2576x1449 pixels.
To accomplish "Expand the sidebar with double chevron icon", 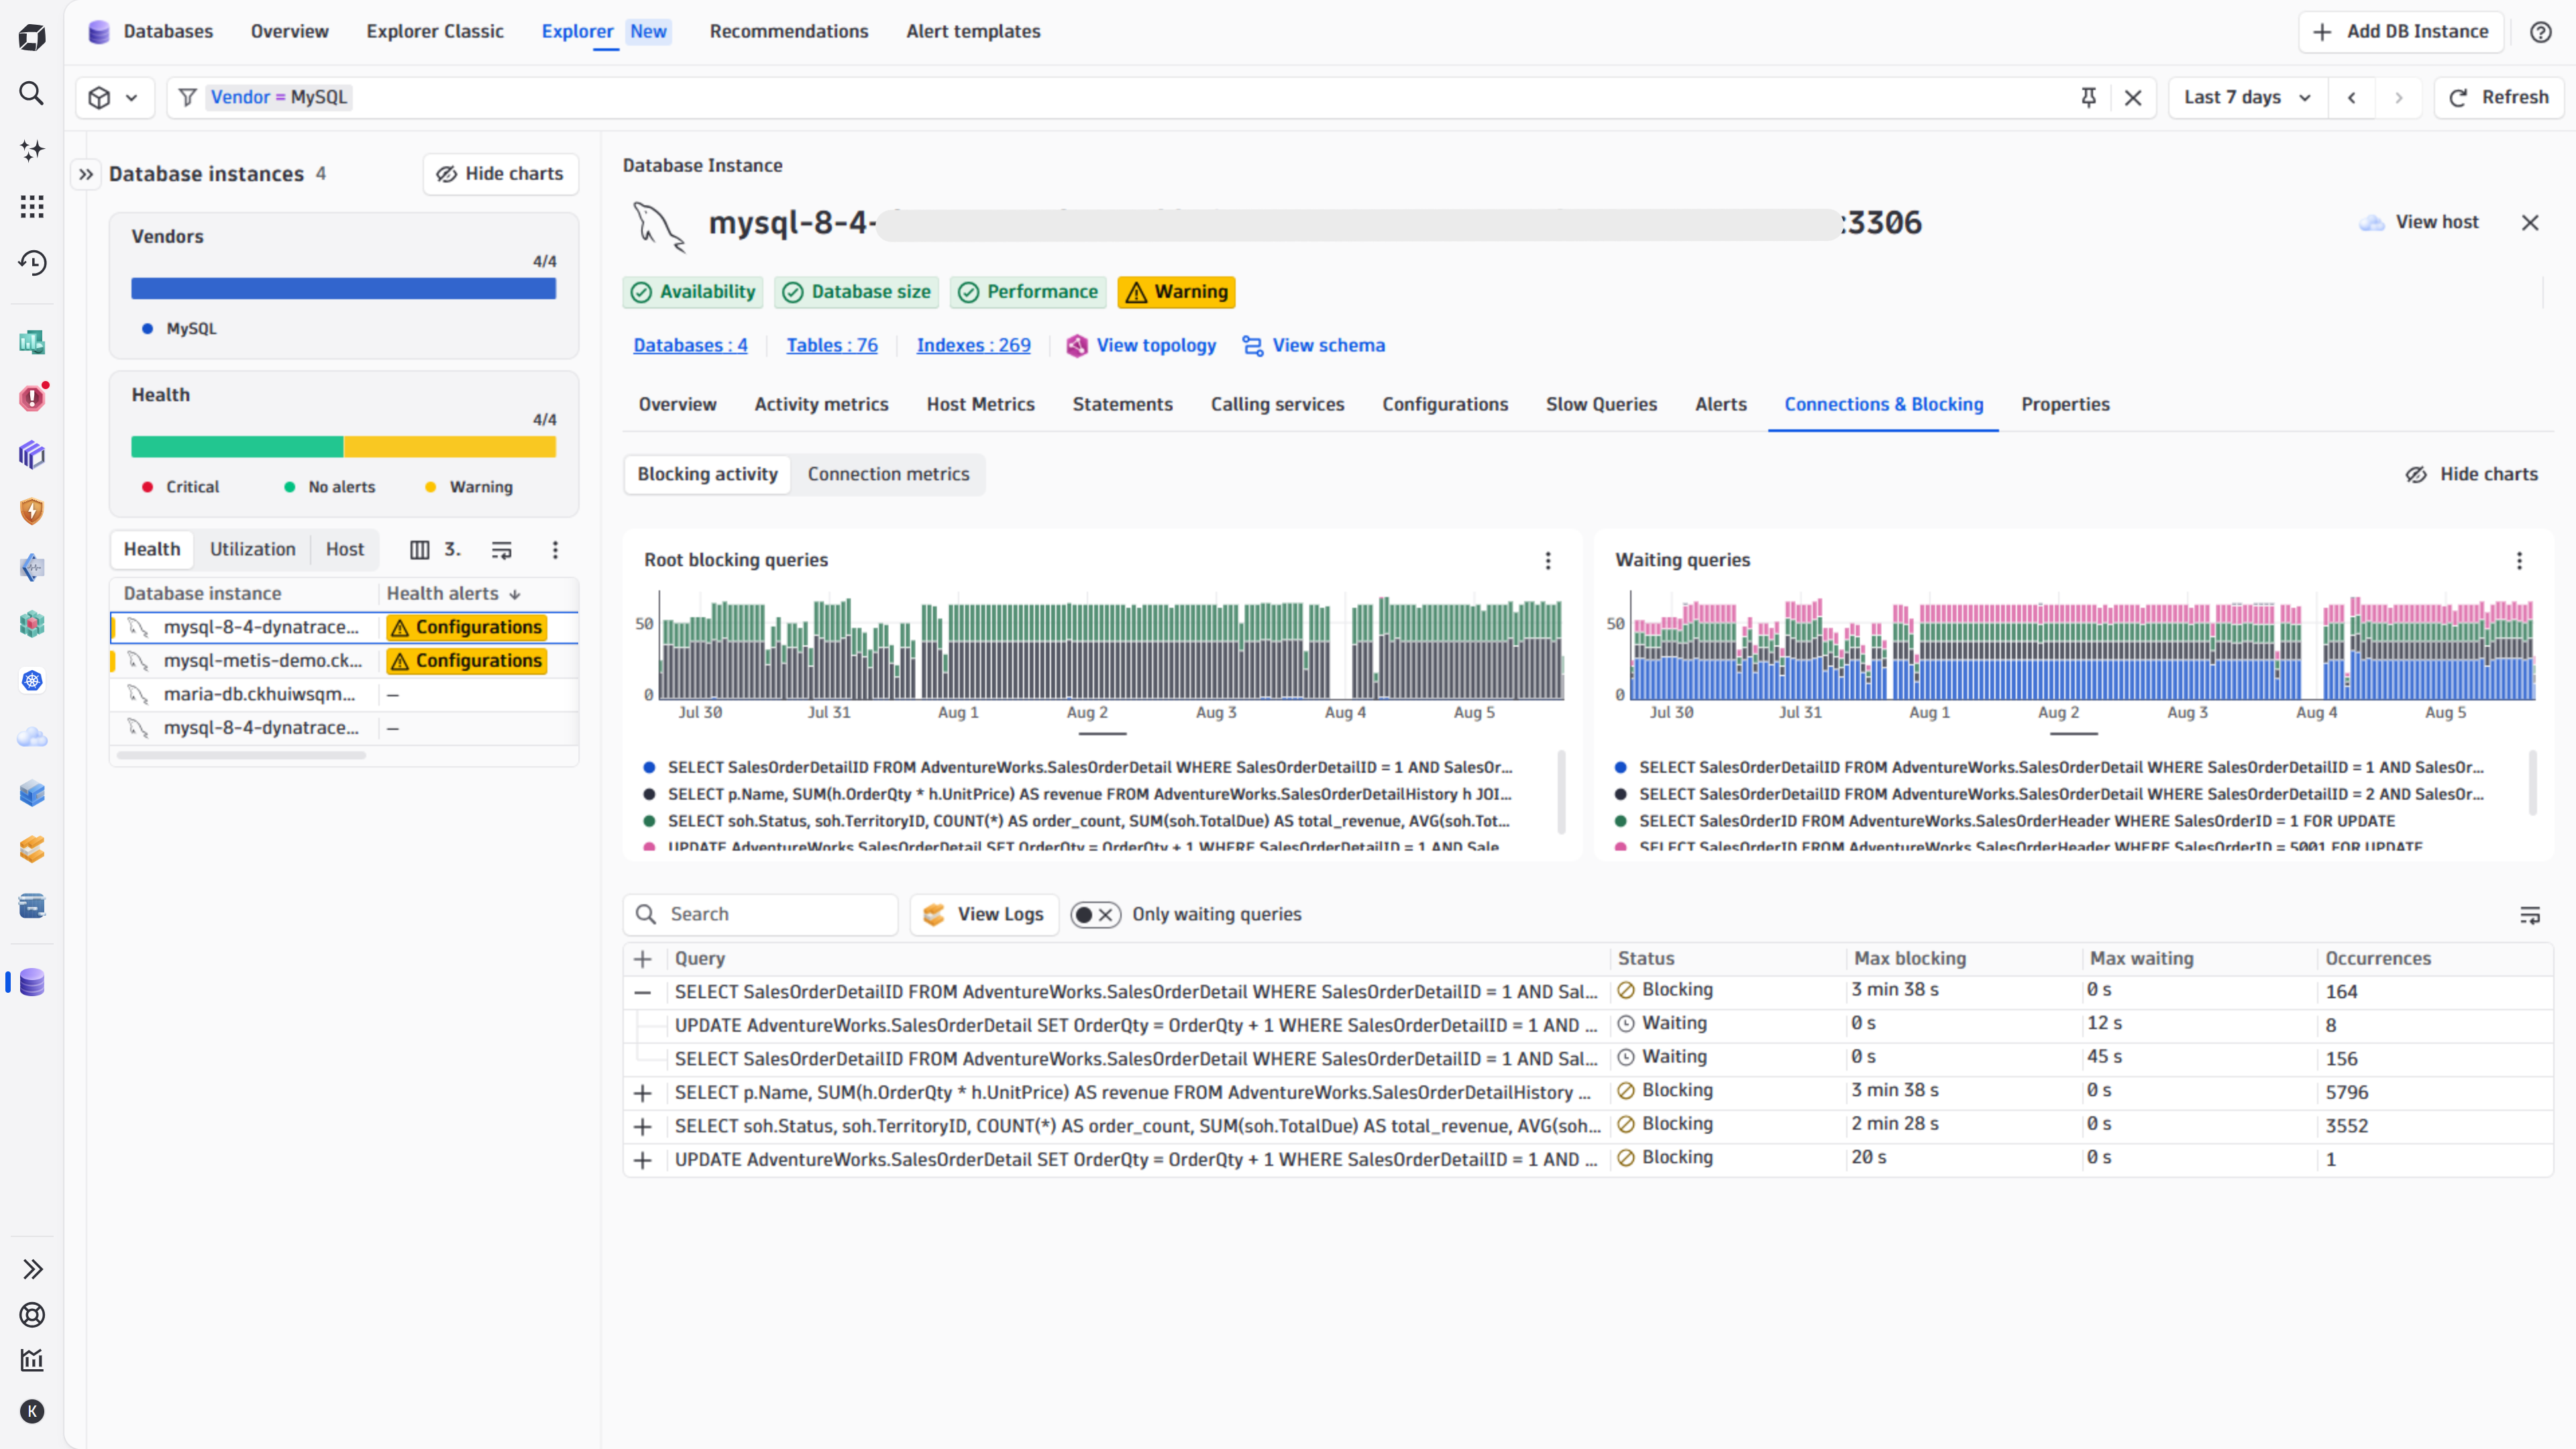I will click(32, 1269).
